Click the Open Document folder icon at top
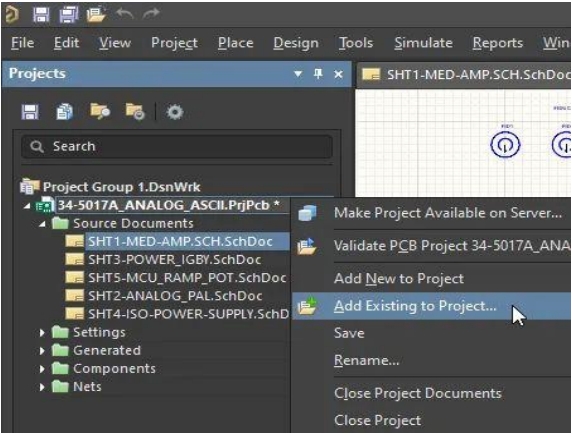Screen dimensions: 572x437 click(x=96, y=15)
